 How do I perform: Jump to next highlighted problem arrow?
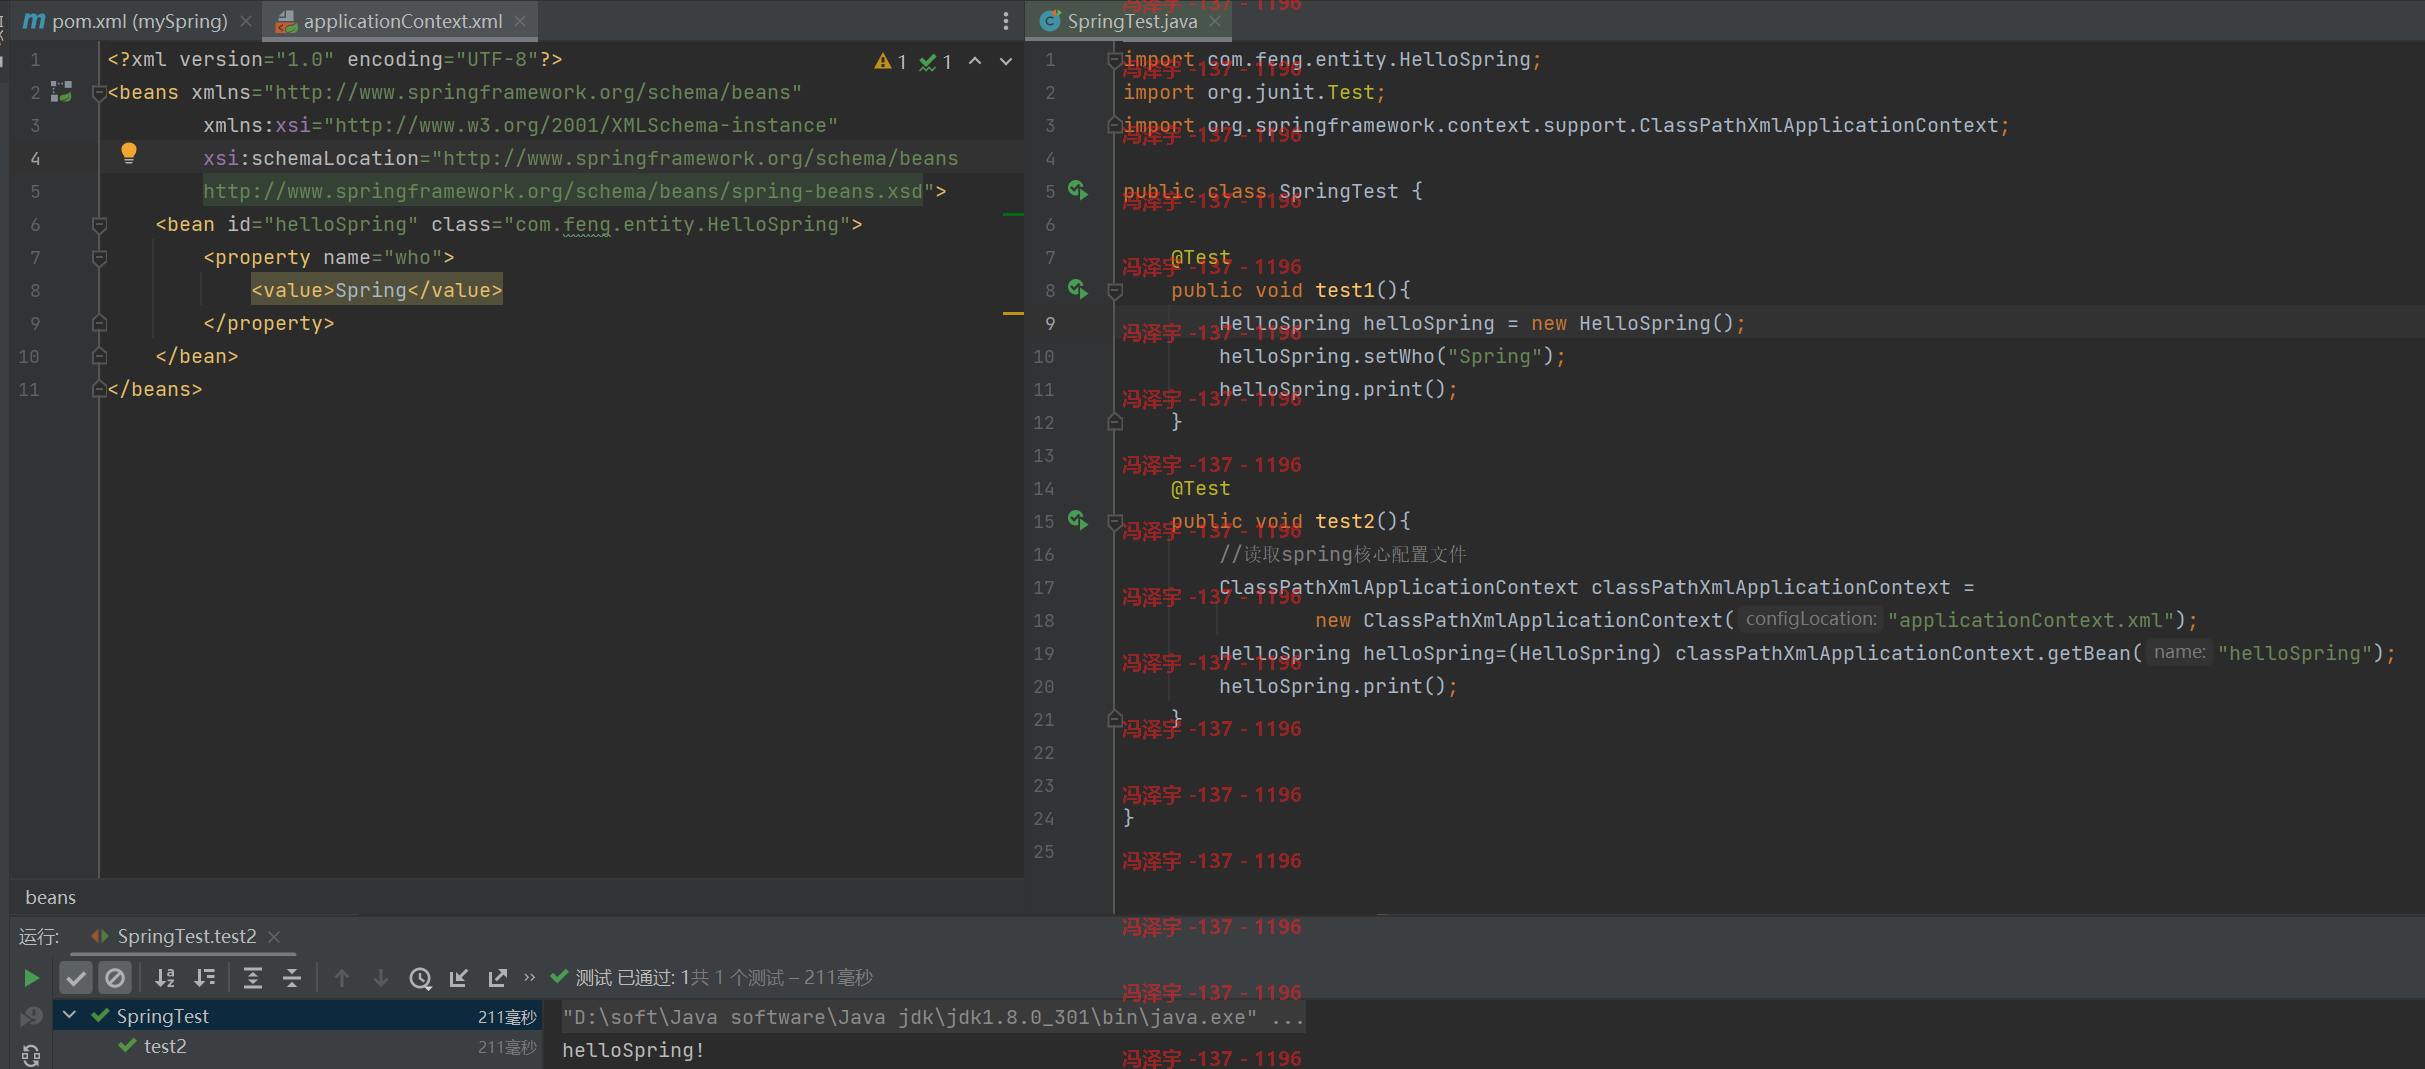pos(1006,61)
